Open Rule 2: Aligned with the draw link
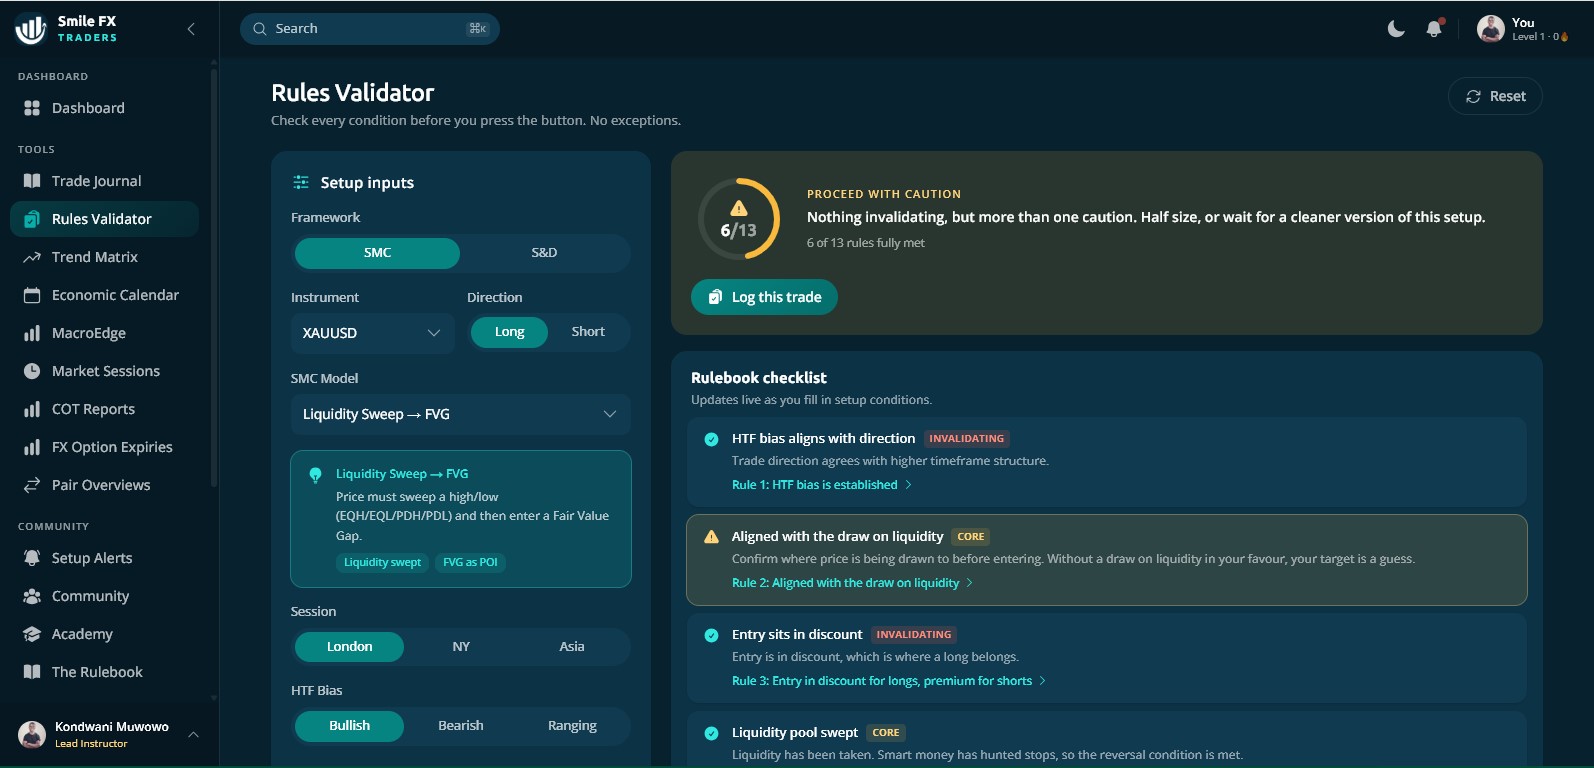 click(852, 583)
